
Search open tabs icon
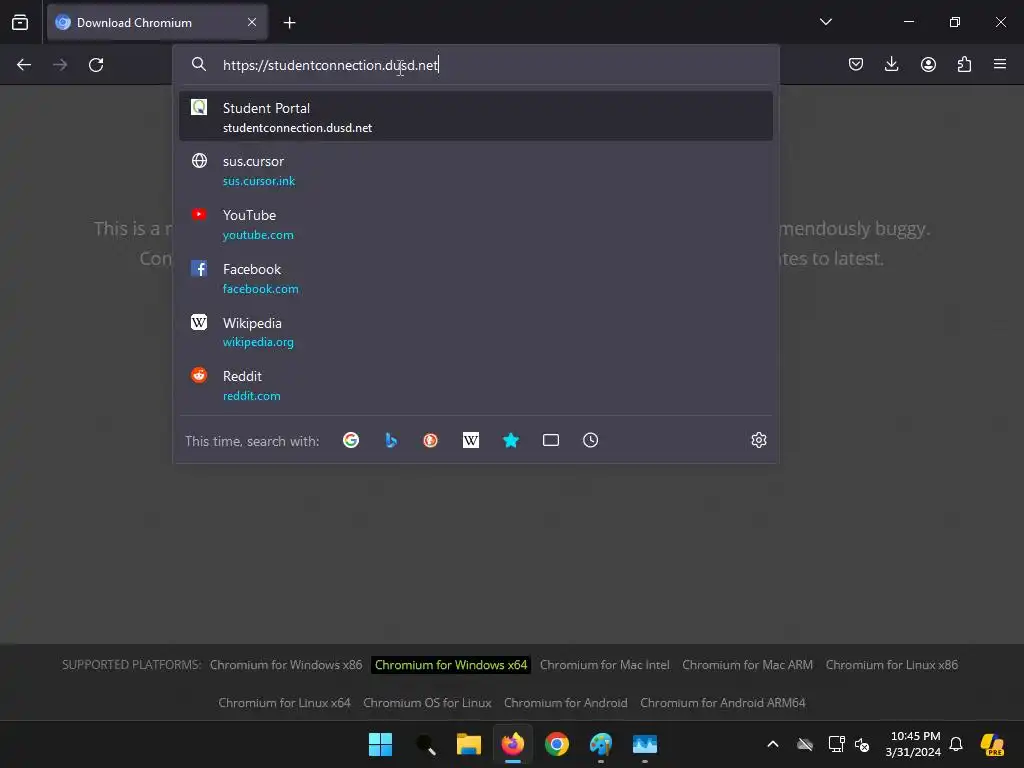pyautogui.click(x=551, y=440)
